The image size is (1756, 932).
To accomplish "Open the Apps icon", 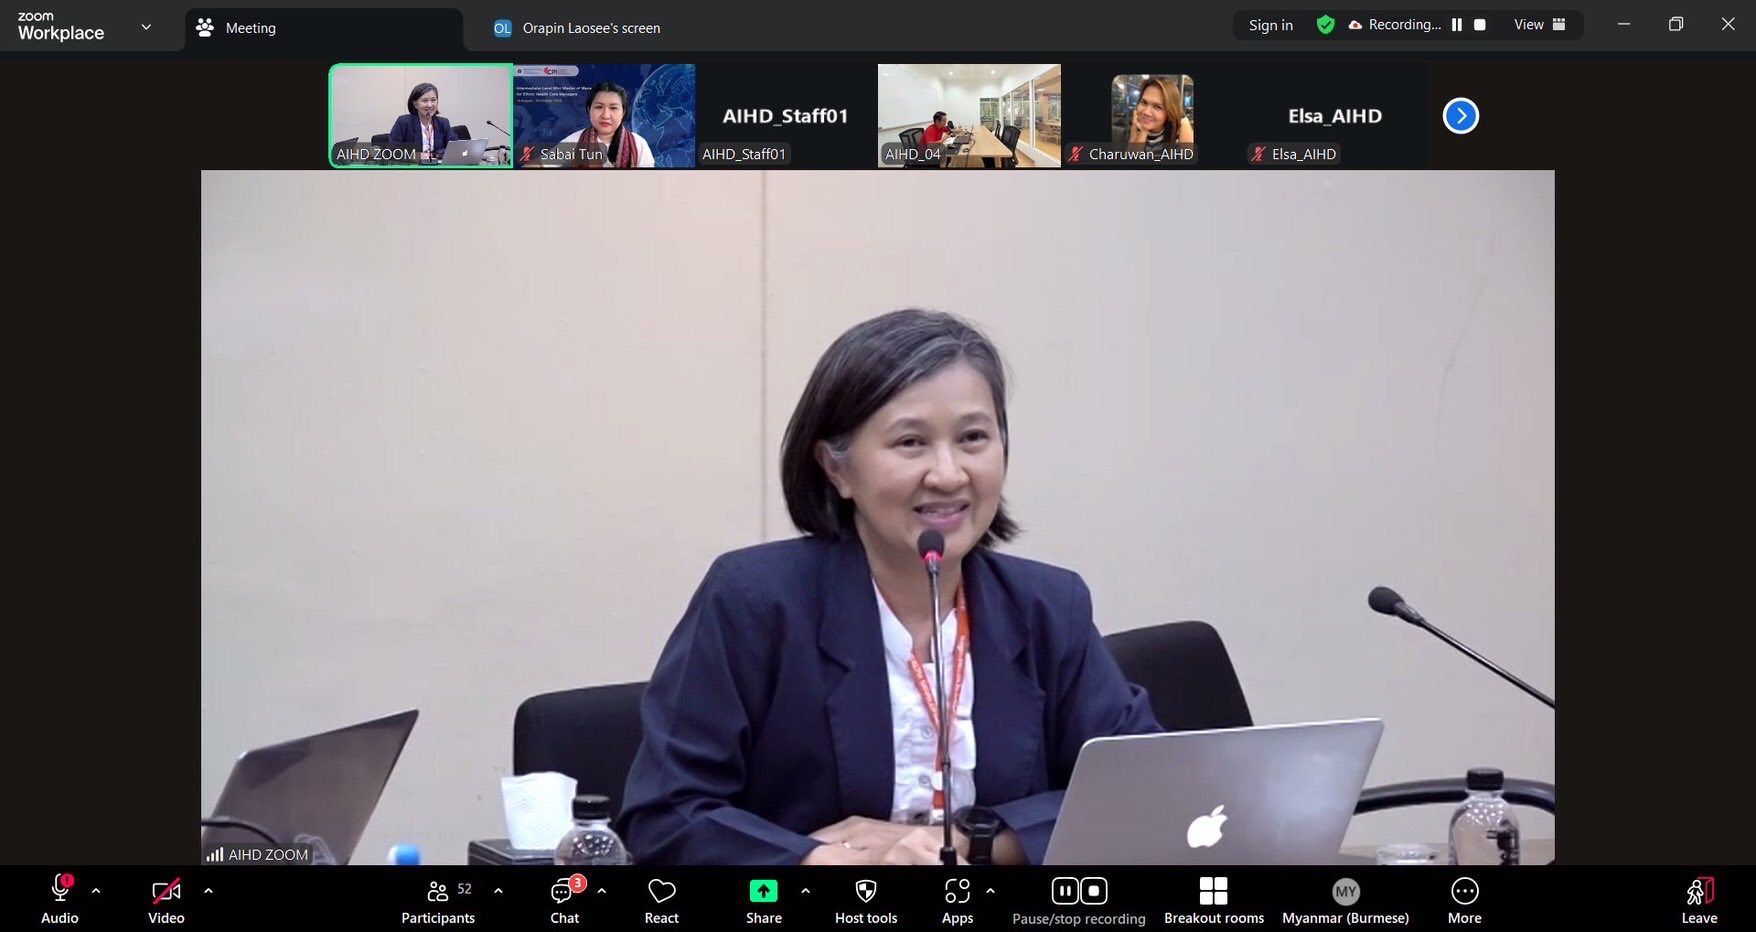I will [957, 891].
